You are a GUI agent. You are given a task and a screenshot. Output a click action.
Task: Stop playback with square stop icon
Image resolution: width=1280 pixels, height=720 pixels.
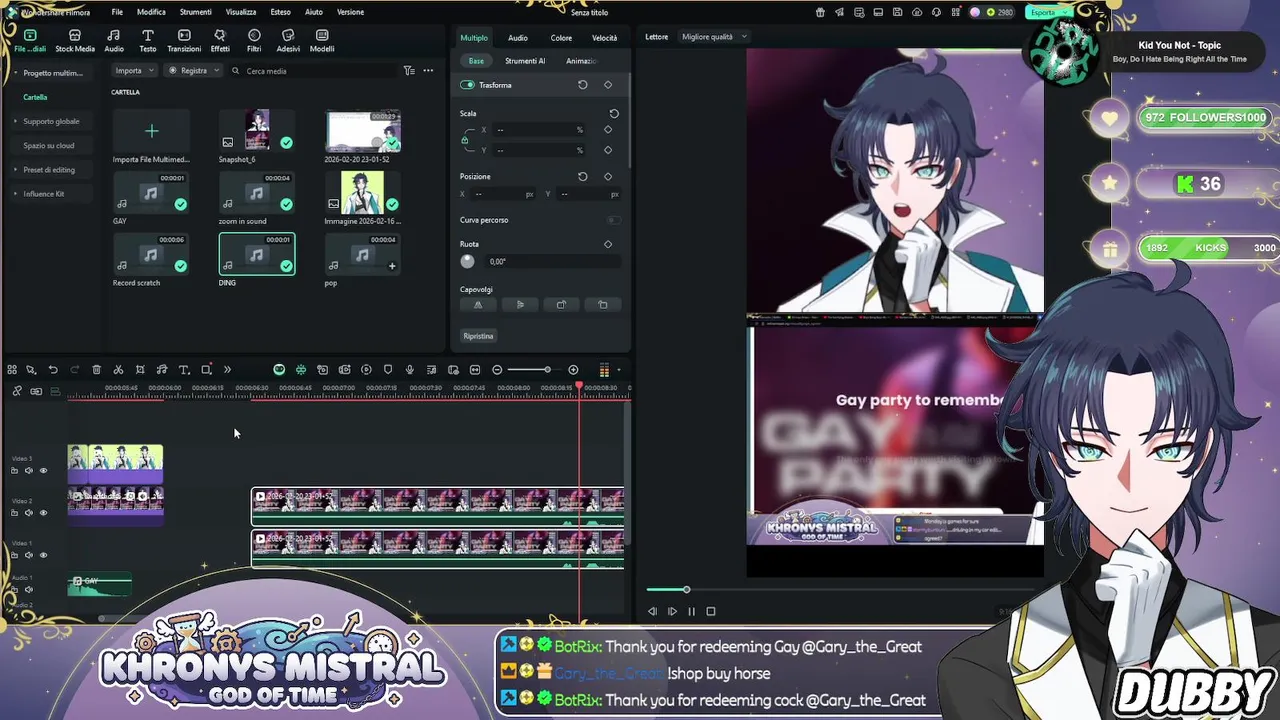711,611
